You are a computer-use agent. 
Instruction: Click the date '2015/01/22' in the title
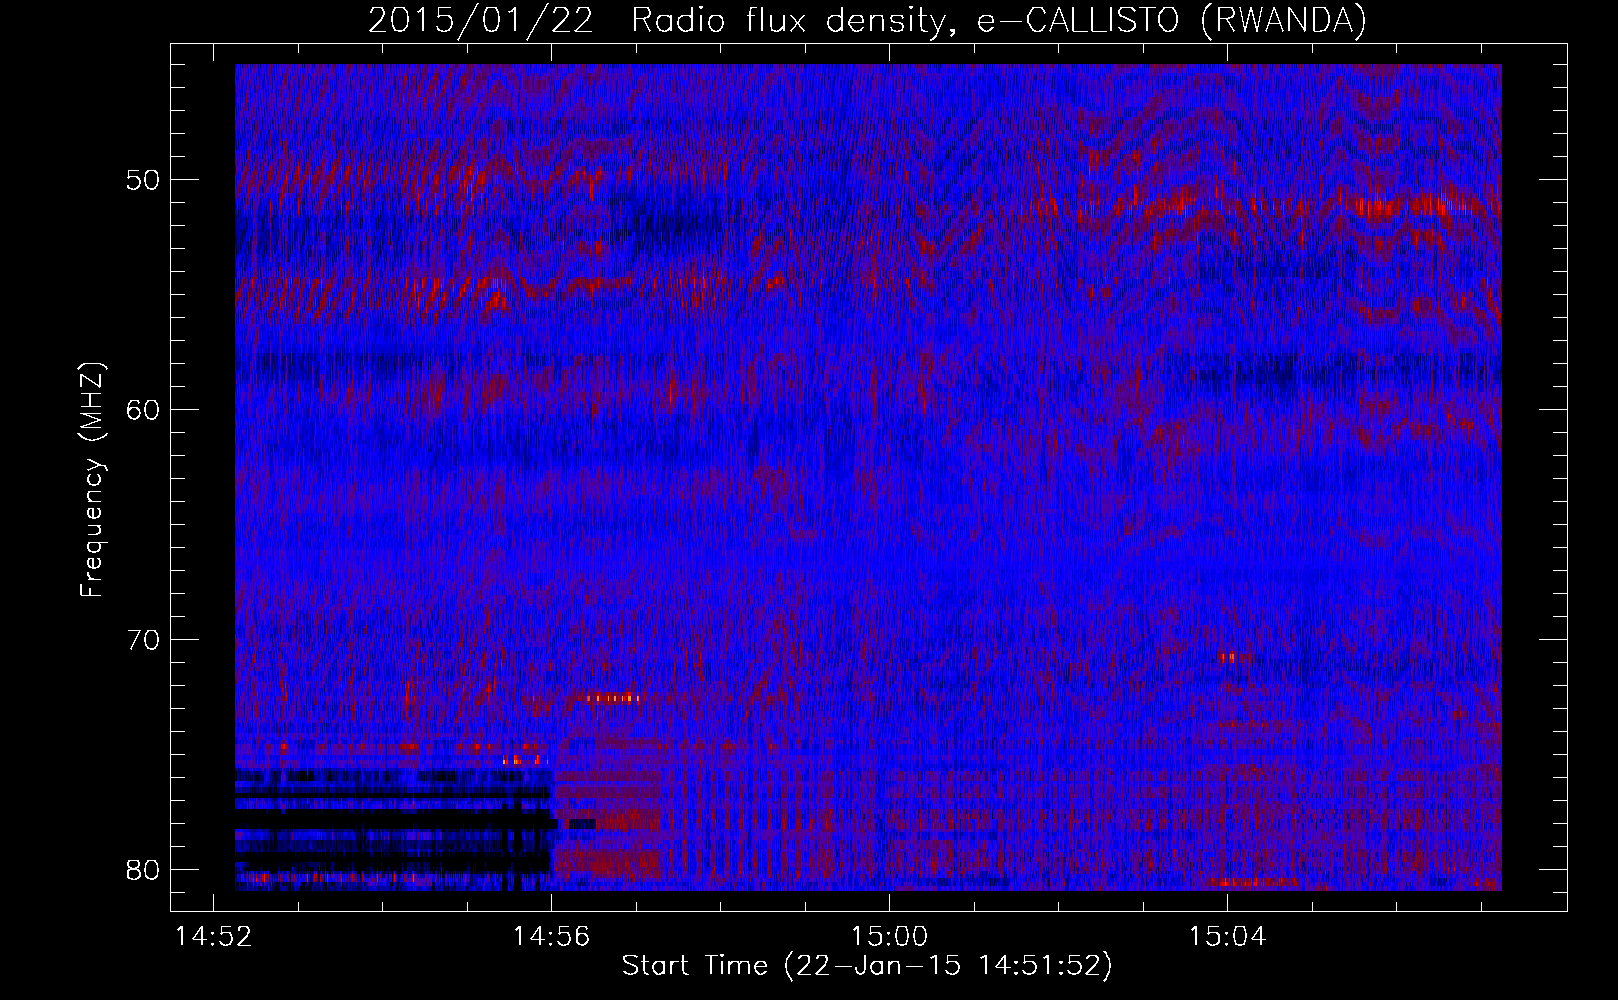[481, 21]
